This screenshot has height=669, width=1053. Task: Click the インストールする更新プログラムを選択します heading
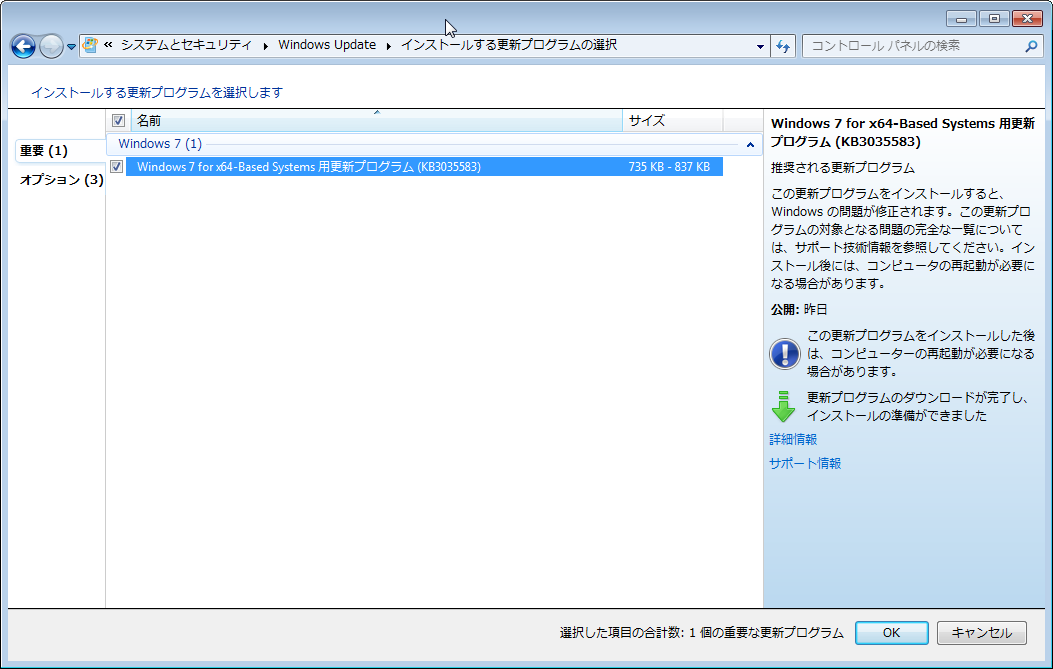(157, 93)
